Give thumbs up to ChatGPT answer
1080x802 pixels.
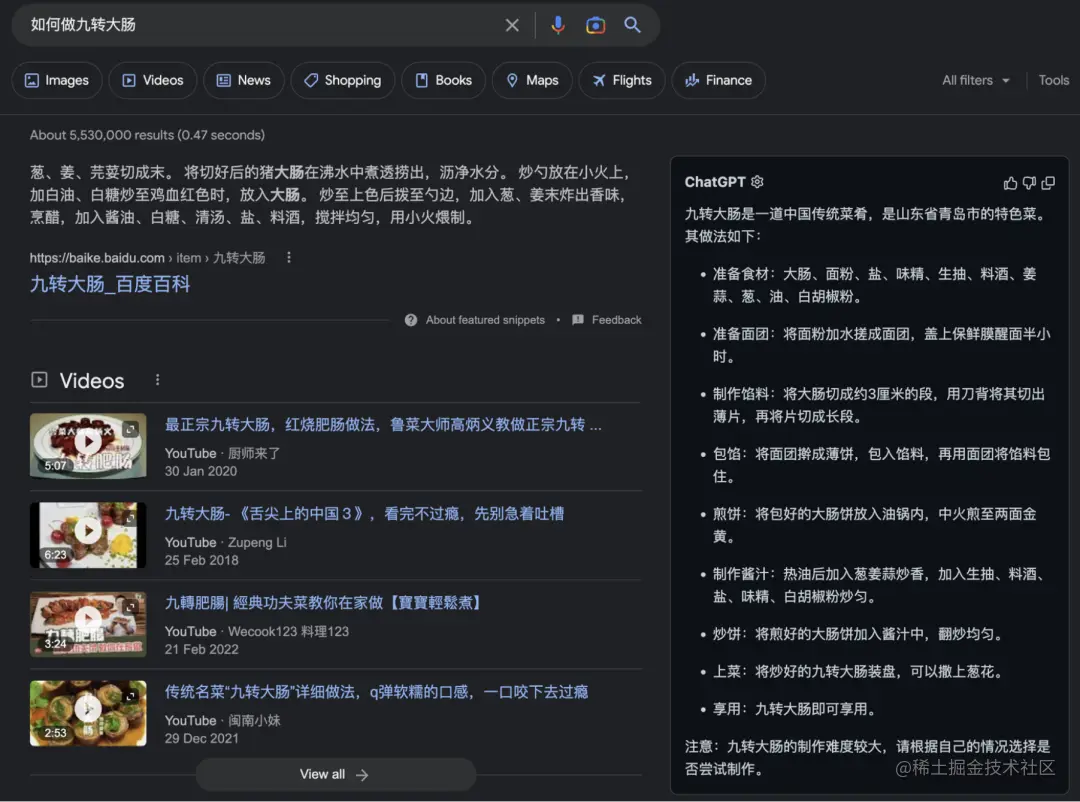coord(1010,183)
